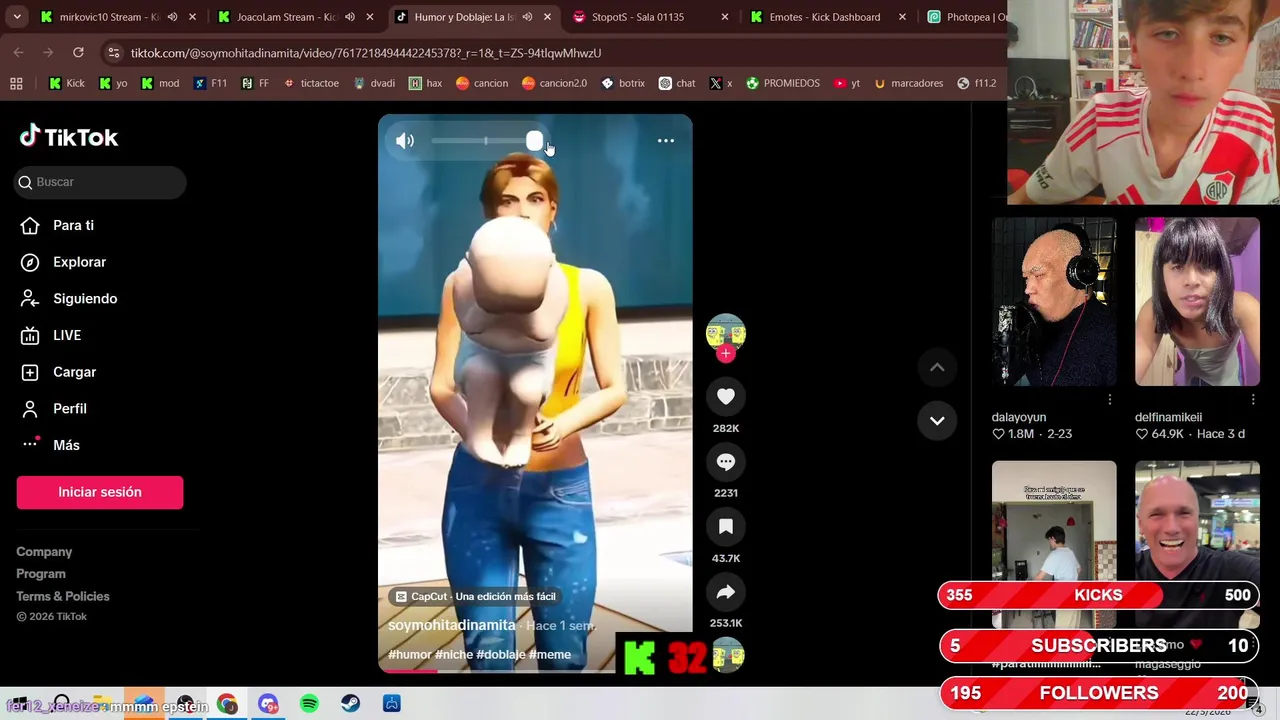
Task: Open Spotify from the taskbar
Action: (309, 704)
